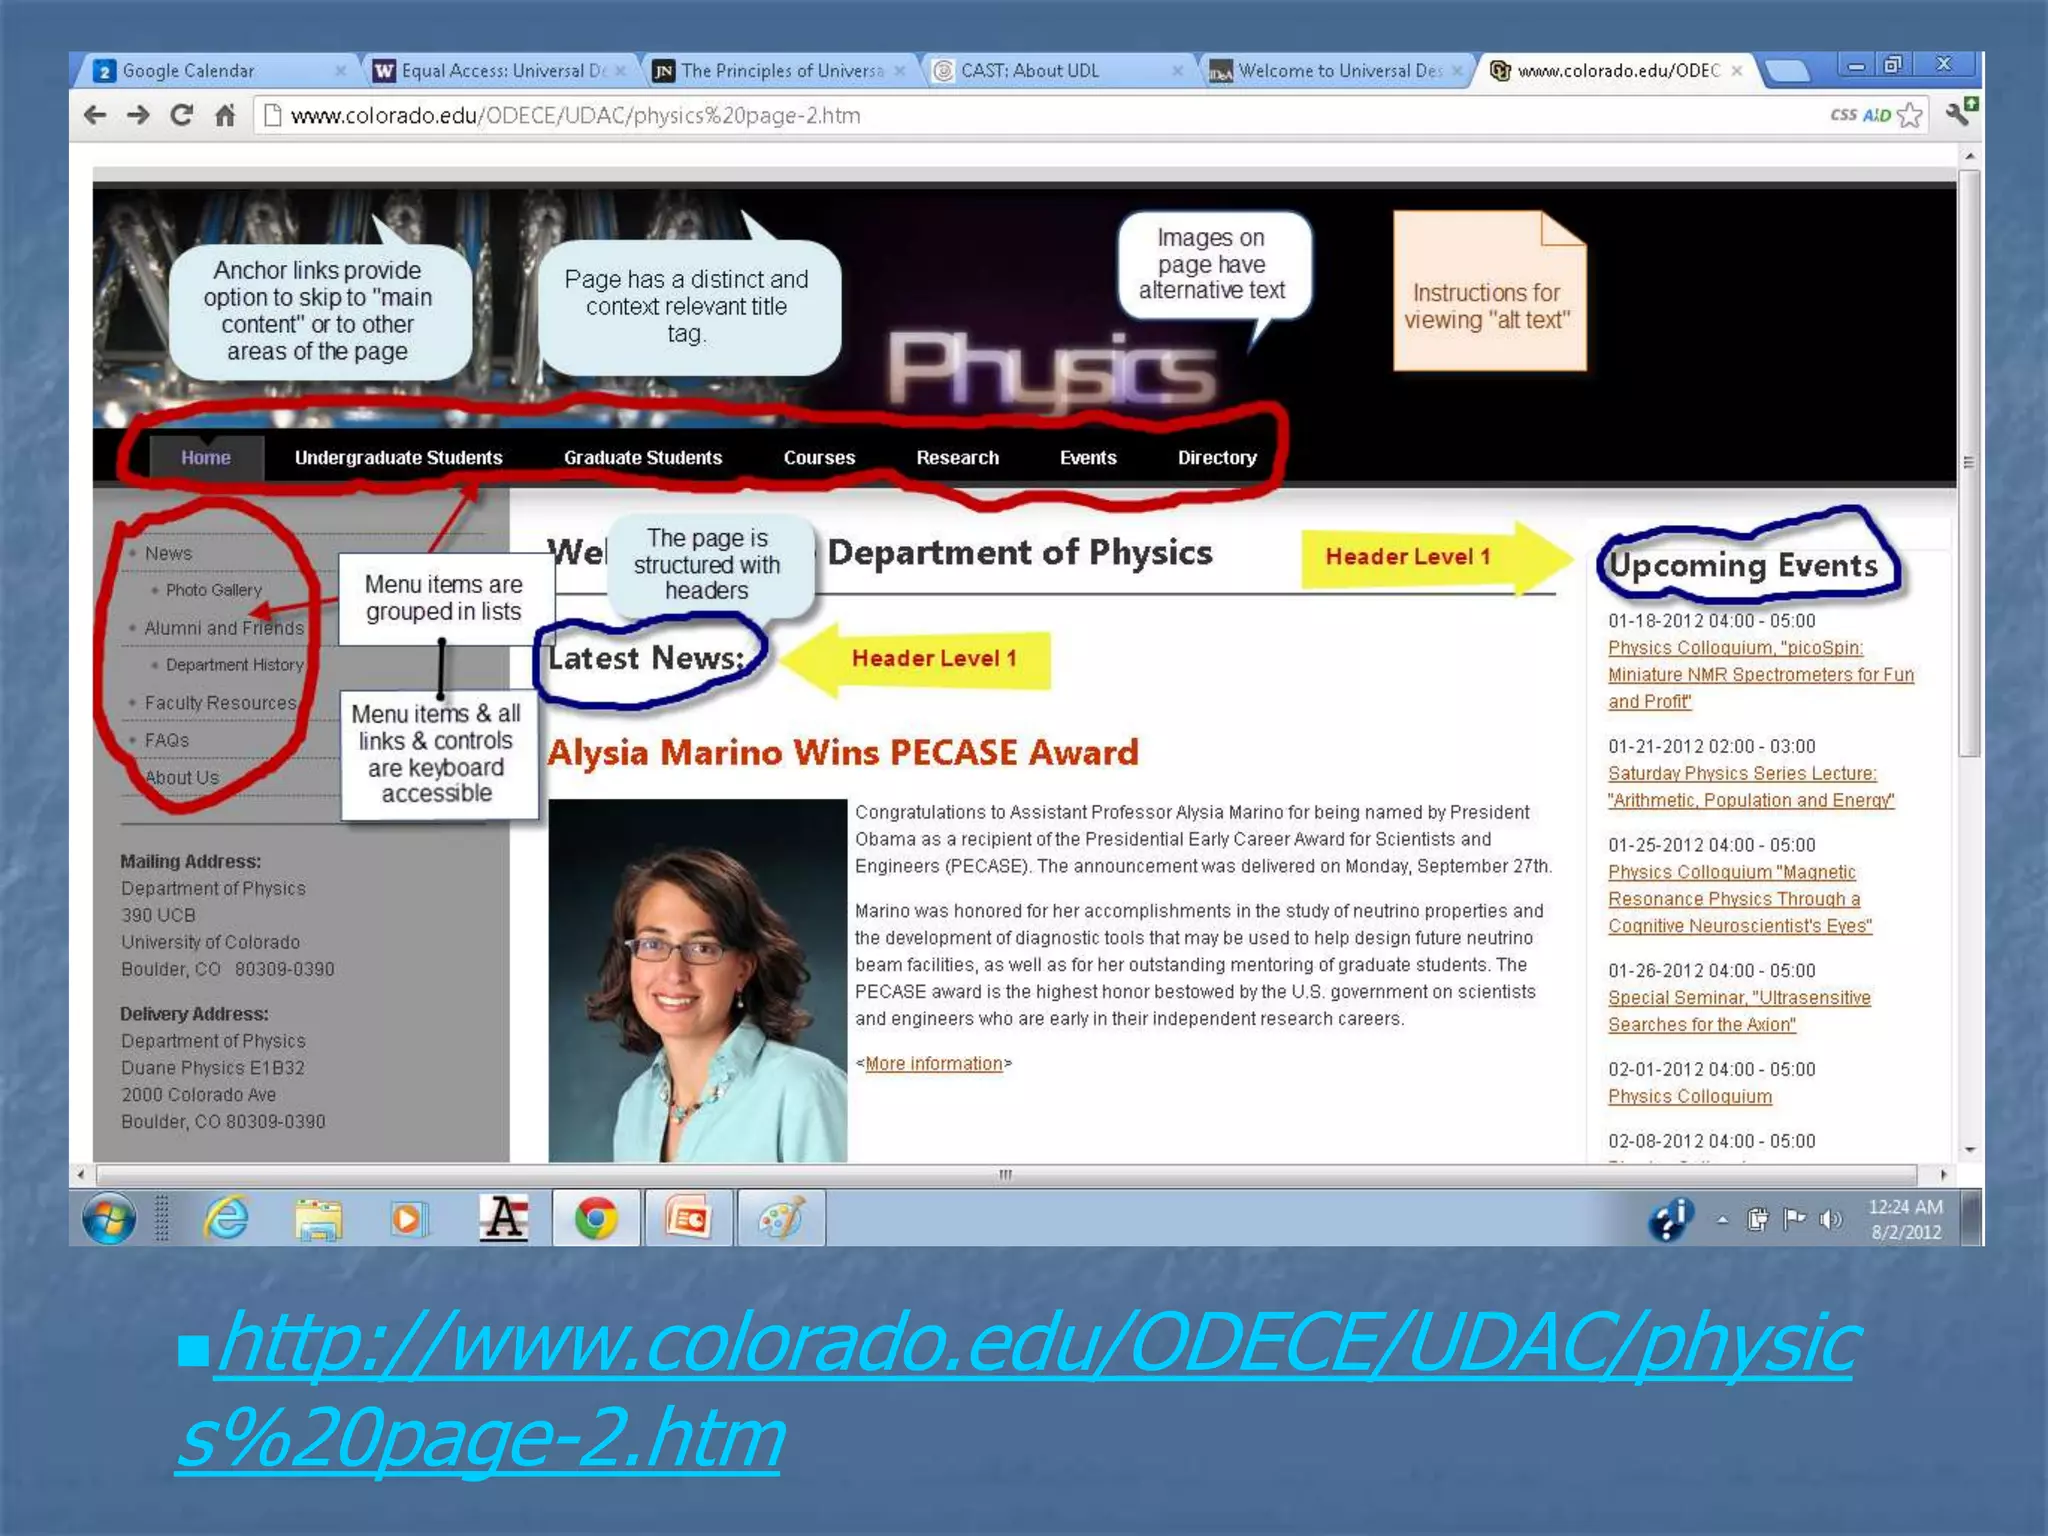Switch to PowerPoint in the taskbar

tap(688, 1218)
